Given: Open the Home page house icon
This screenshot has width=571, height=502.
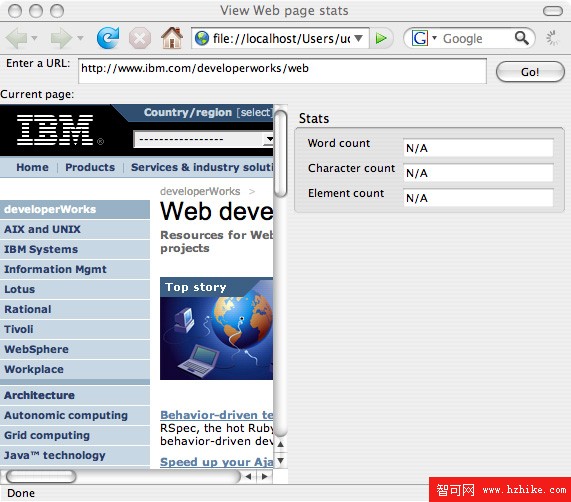Looking at the screenshot, I should 172,38.
